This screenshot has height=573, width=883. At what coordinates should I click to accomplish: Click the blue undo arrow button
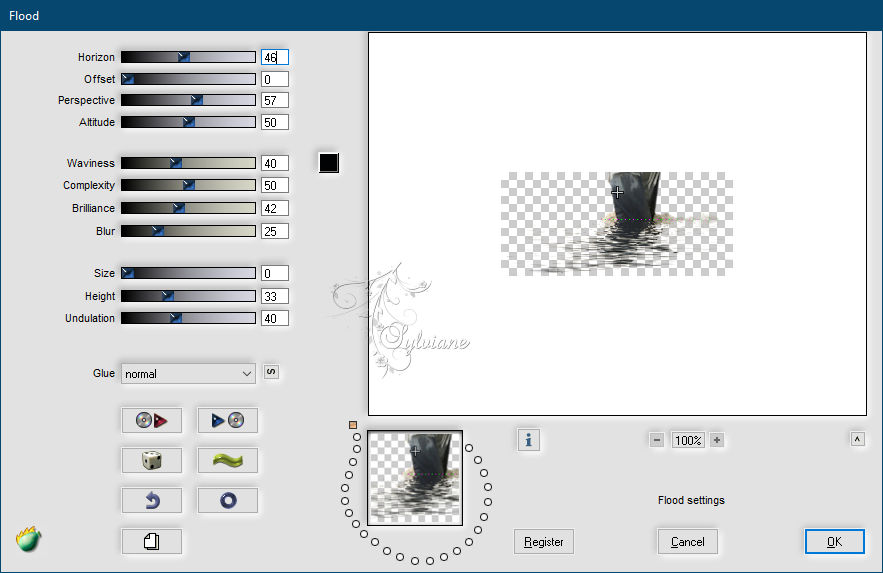[x=151, y=500]
